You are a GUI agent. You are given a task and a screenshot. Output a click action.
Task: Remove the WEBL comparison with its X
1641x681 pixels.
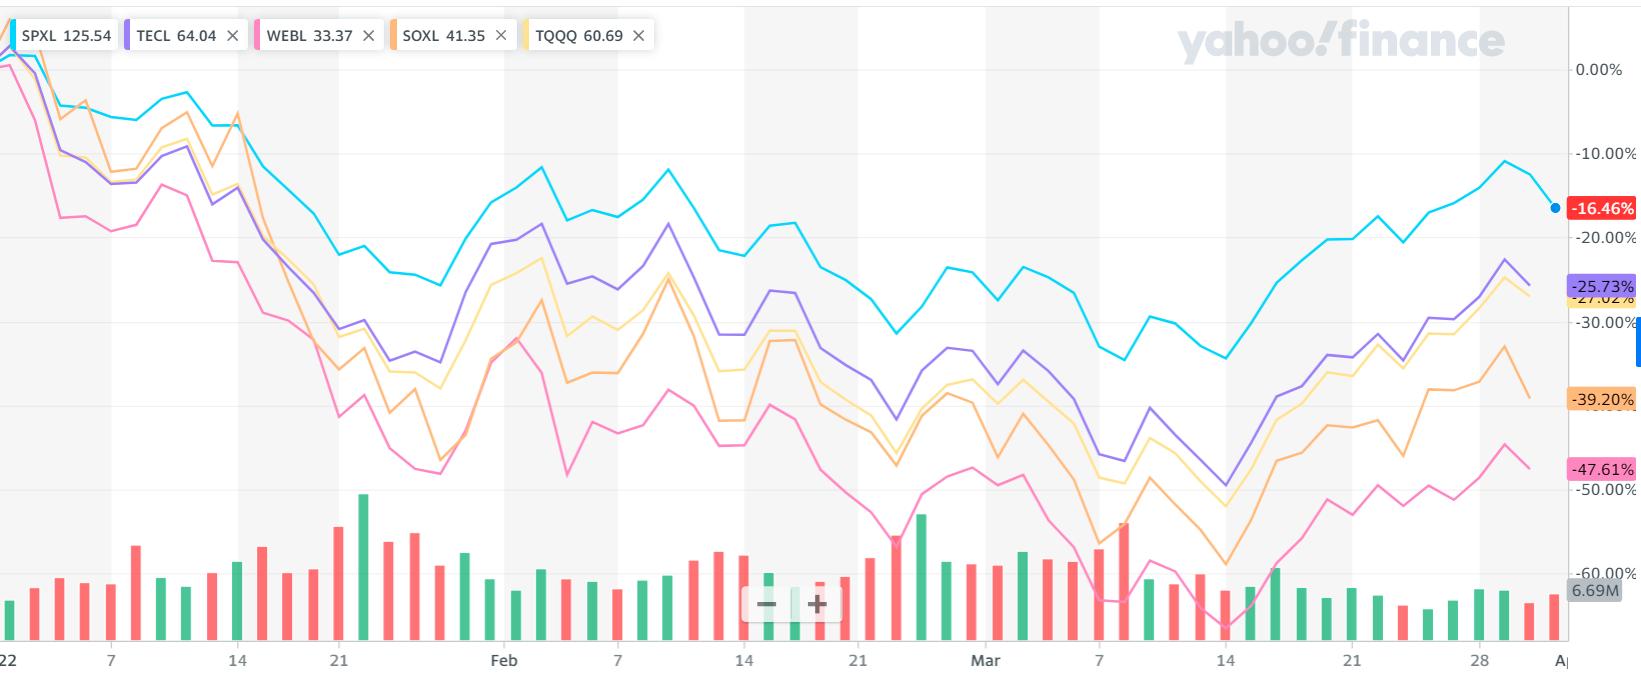[x=369, y=36]
